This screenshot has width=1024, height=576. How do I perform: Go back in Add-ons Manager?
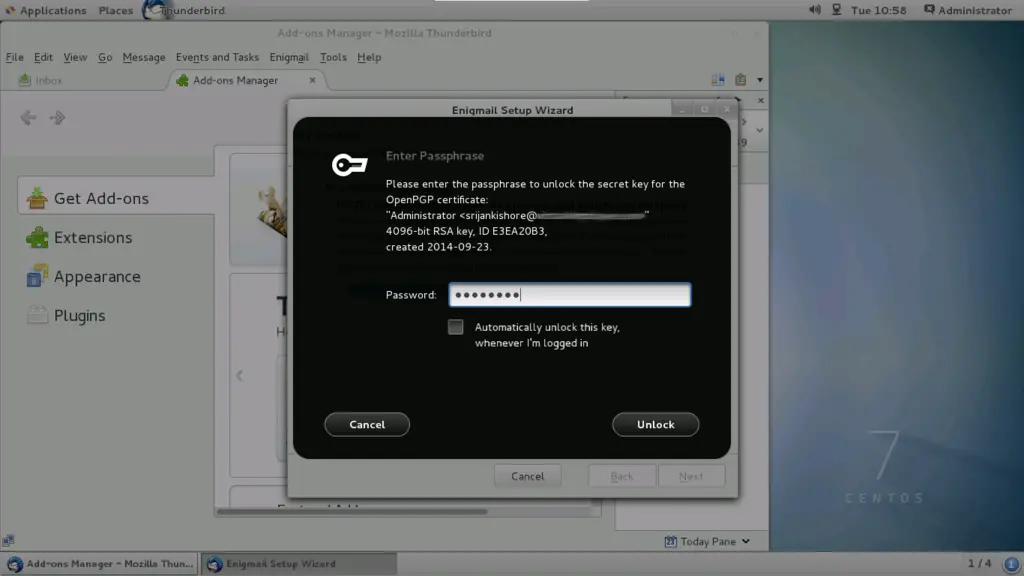[x=27, y=118]
